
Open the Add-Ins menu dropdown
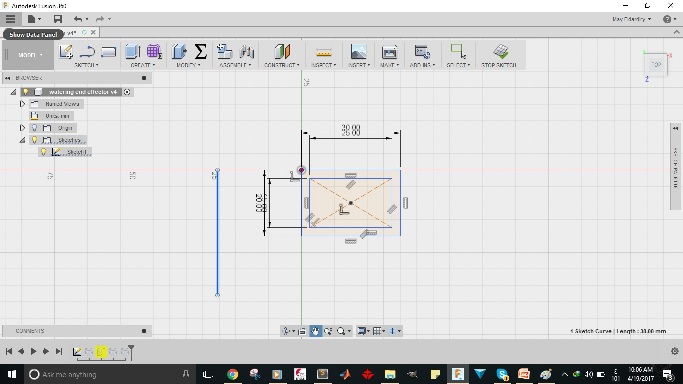point(422,65)
